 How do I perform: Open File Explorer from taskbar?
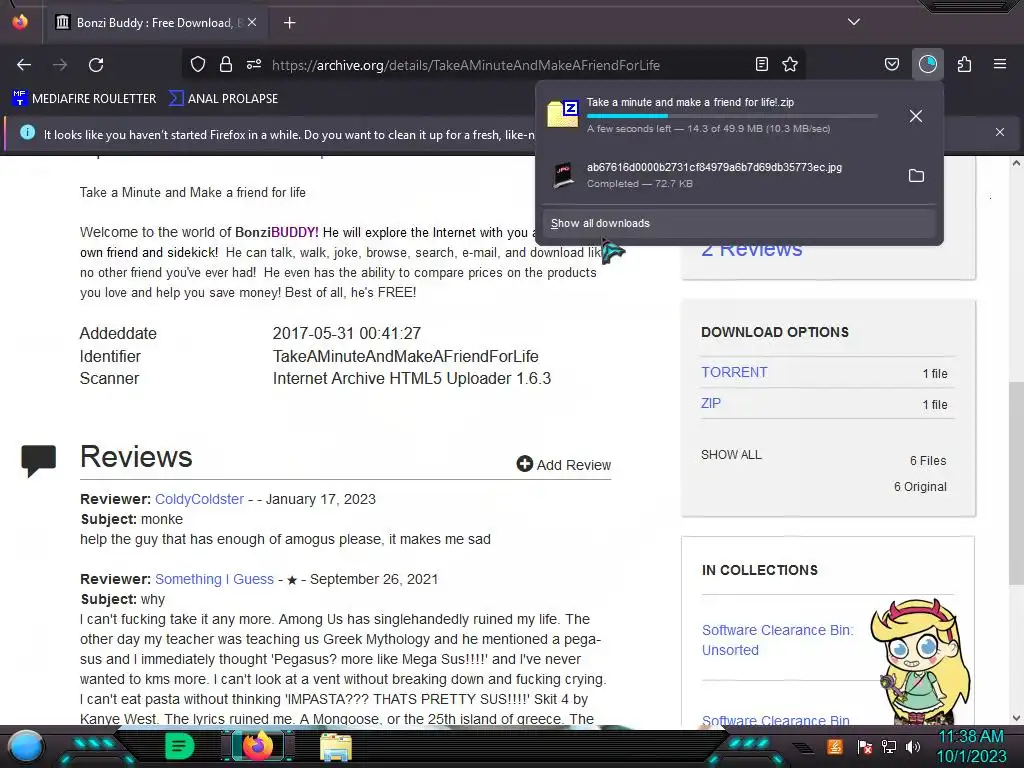click(336, 747)
